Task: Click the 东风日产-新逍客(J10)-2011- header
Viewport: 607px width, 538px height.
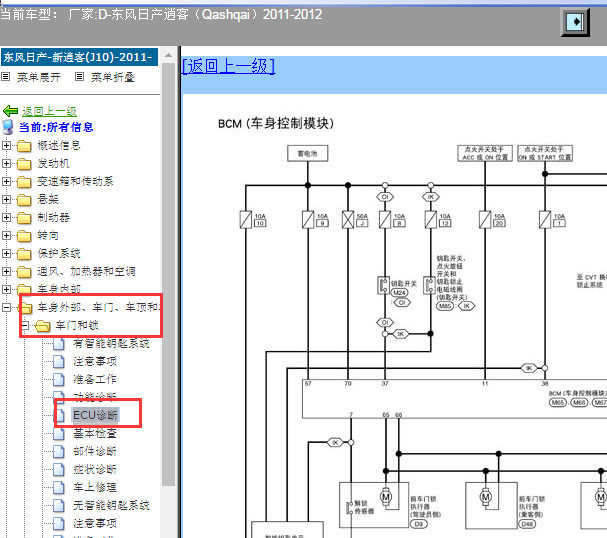Action: 79,57
